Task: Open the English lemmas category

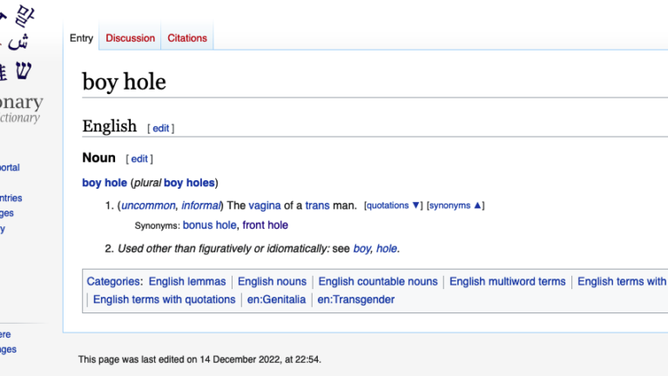Action: (x=187, y=281)
